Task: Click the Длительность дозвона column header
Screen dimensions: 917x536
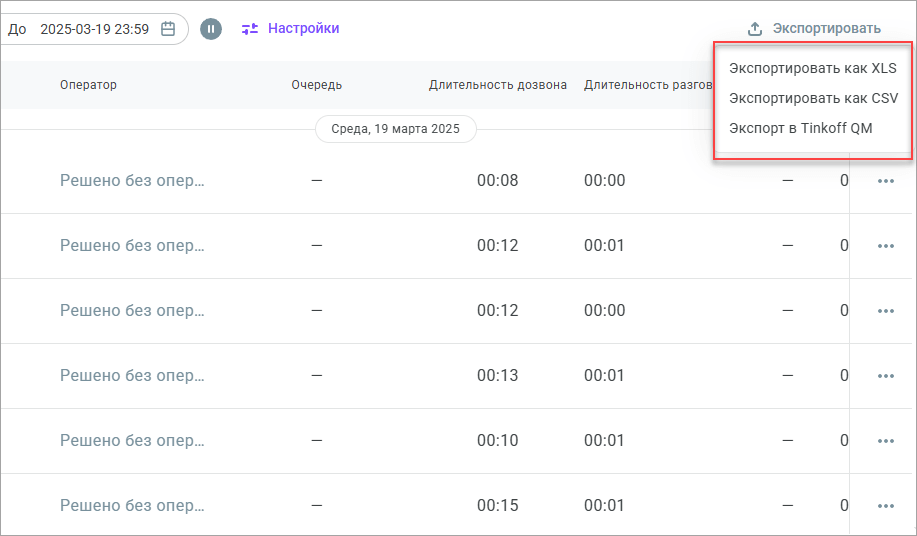Action: 498,85
